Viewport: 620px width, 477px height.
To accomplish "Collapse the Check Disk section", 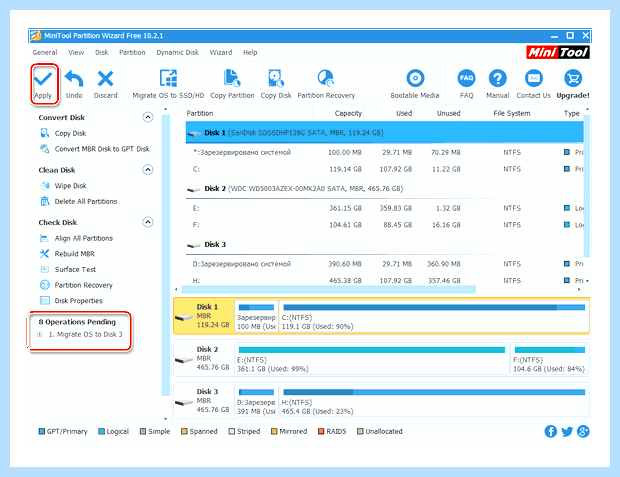I will 147,222.
